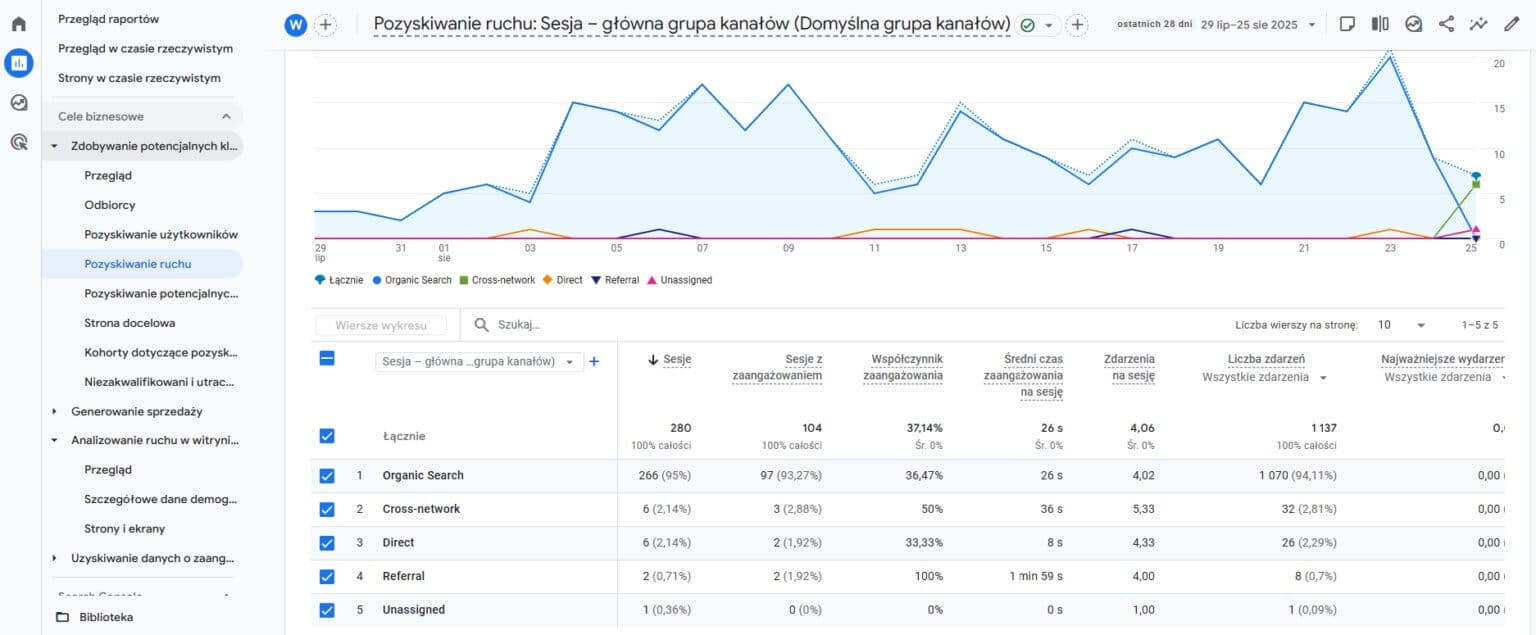Screen dimensions: 1536x635
Task: Open the Insights icon in top toolbar
Action: 1413,24
